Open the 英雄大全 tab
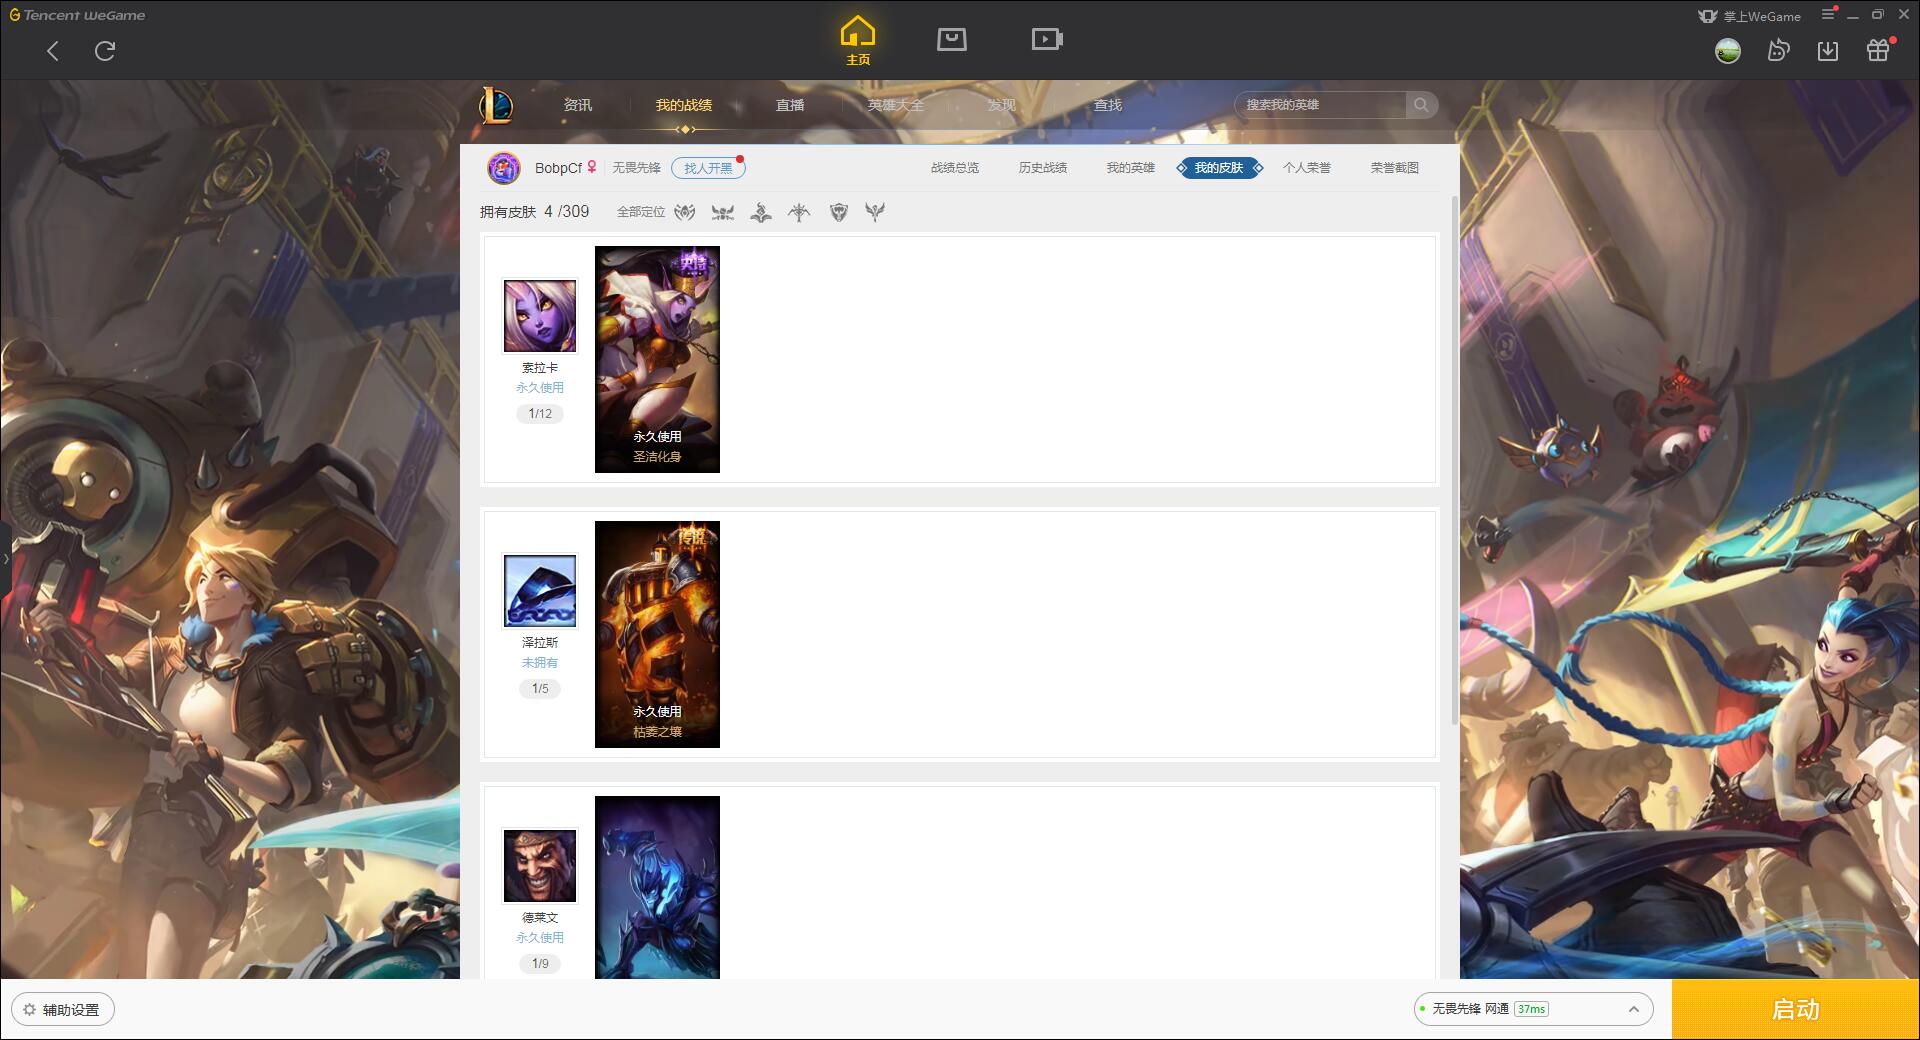The height and width of the screenshot is (1040, 1920). point(896,105)
